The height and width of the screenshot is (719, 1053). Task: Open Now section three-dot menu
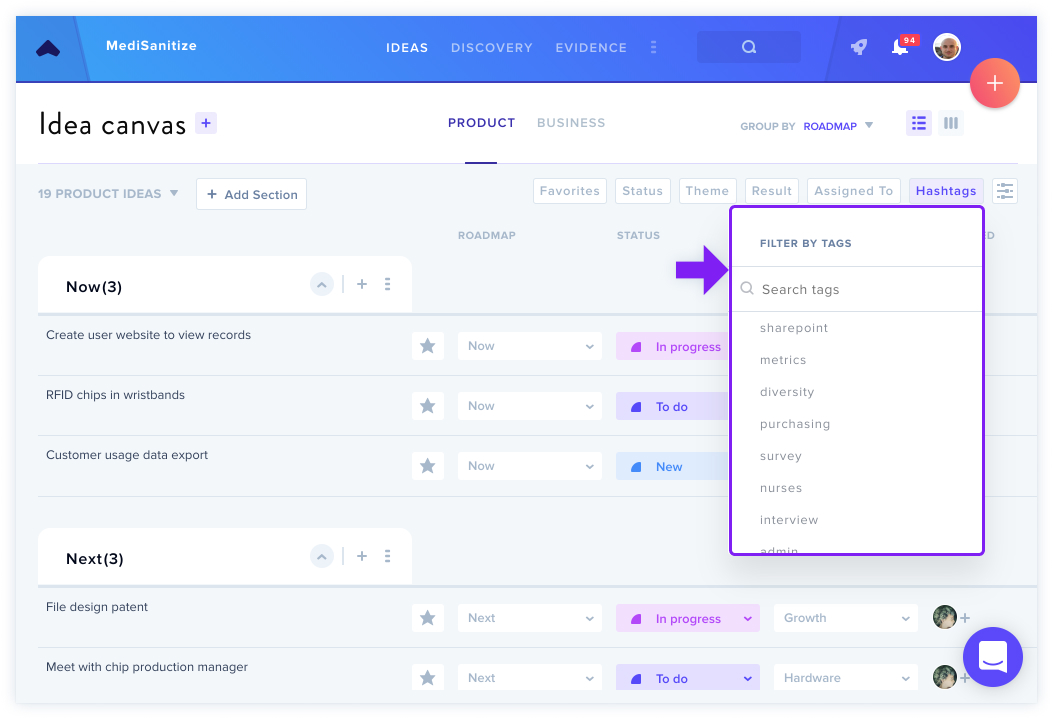[387, 285]
